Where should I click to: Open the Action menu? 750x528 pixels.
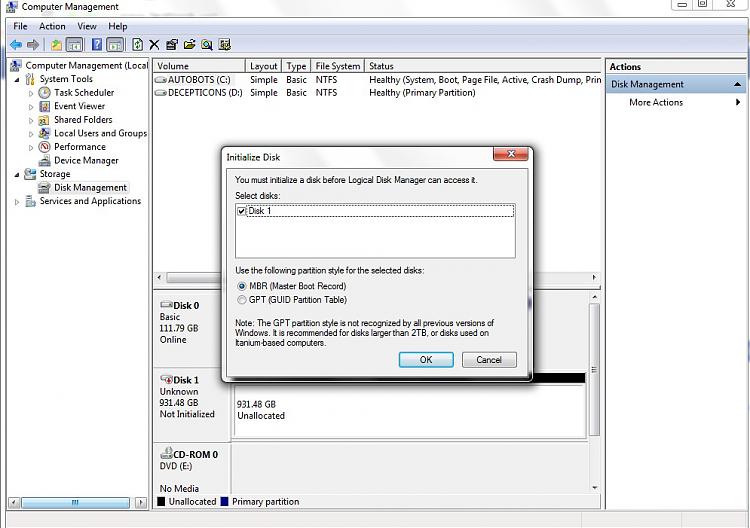52,26
